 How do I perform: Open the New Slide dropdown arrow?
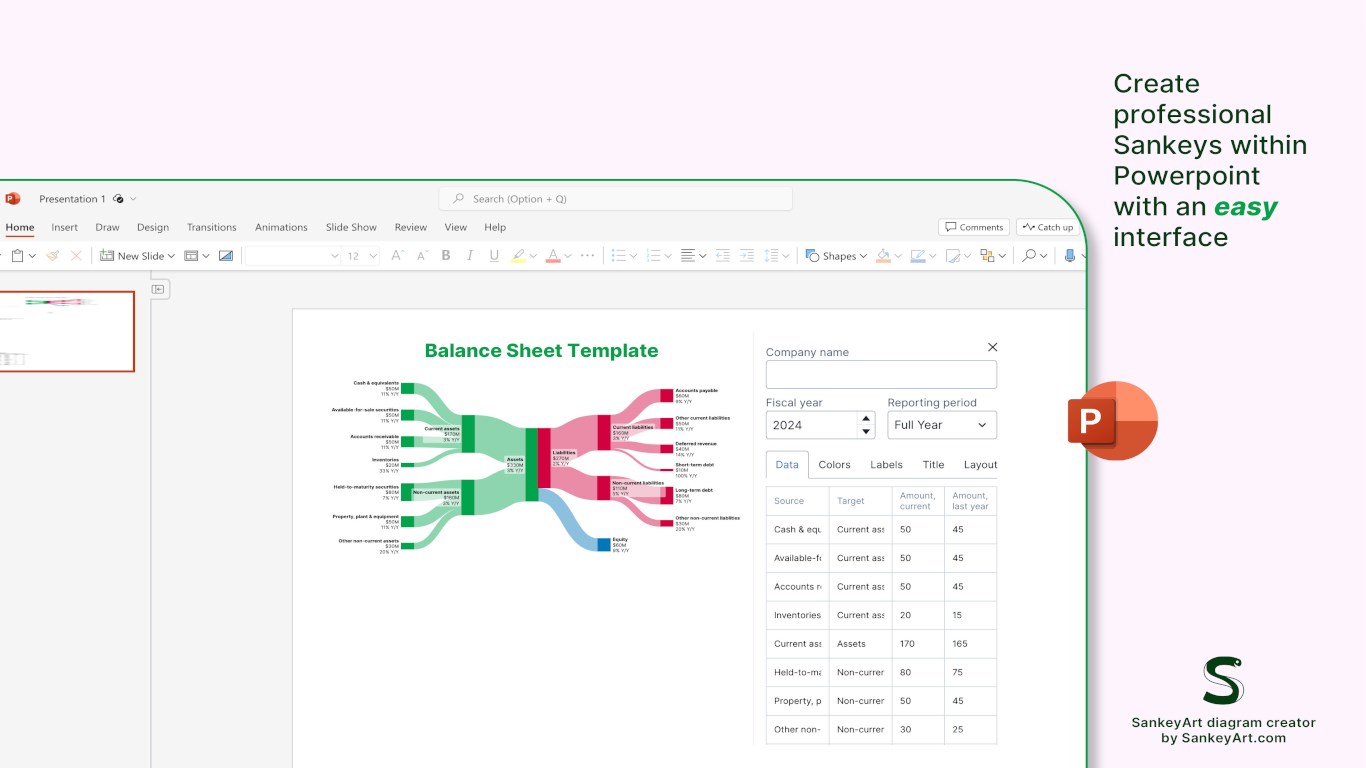coord(171,256)
